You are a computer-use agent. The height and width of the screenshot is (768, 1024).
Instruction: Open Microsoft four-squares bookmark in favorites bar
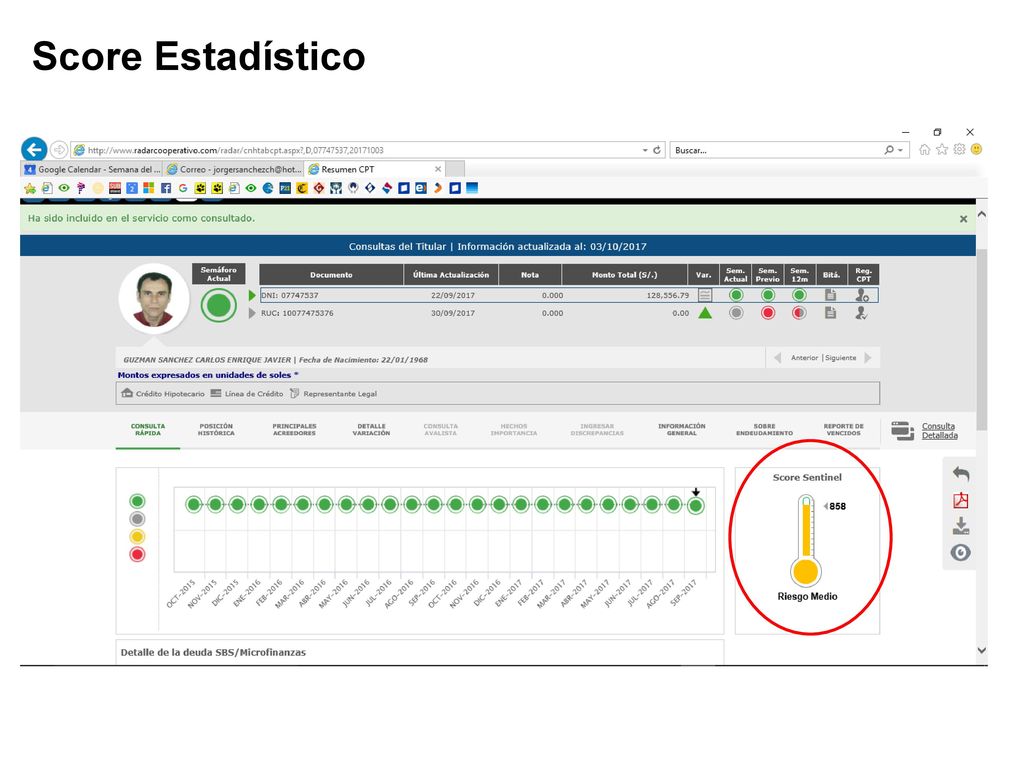pos(149,188)
